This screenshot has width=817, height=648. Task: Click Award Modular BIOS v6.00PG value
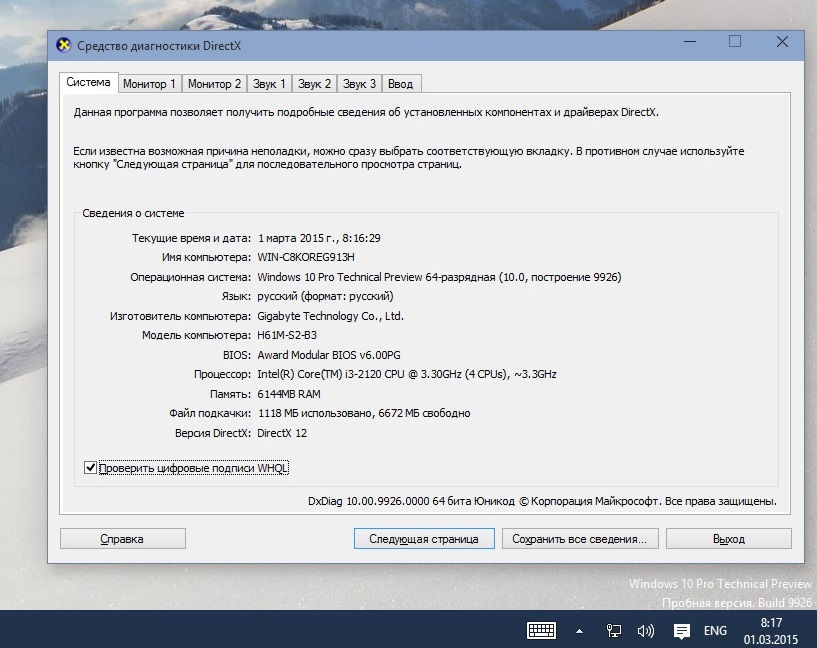click(329, 355)
